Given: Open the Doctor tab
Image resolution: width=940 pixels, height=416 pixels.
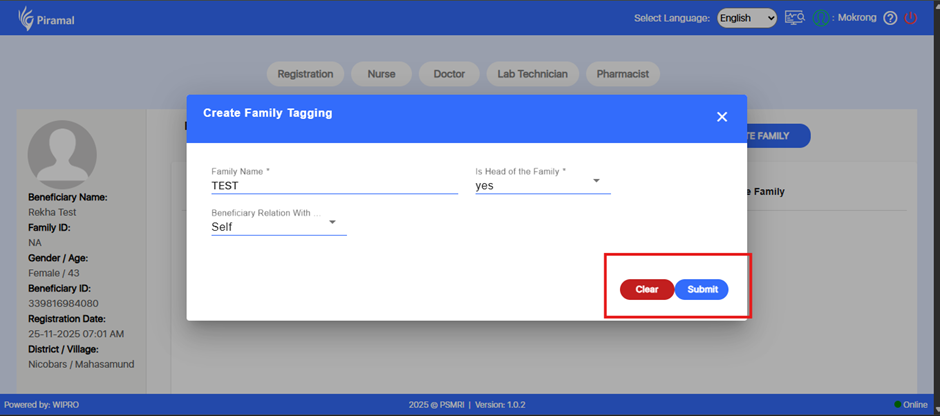Looking at the screenshot, I should pos(449,74).
